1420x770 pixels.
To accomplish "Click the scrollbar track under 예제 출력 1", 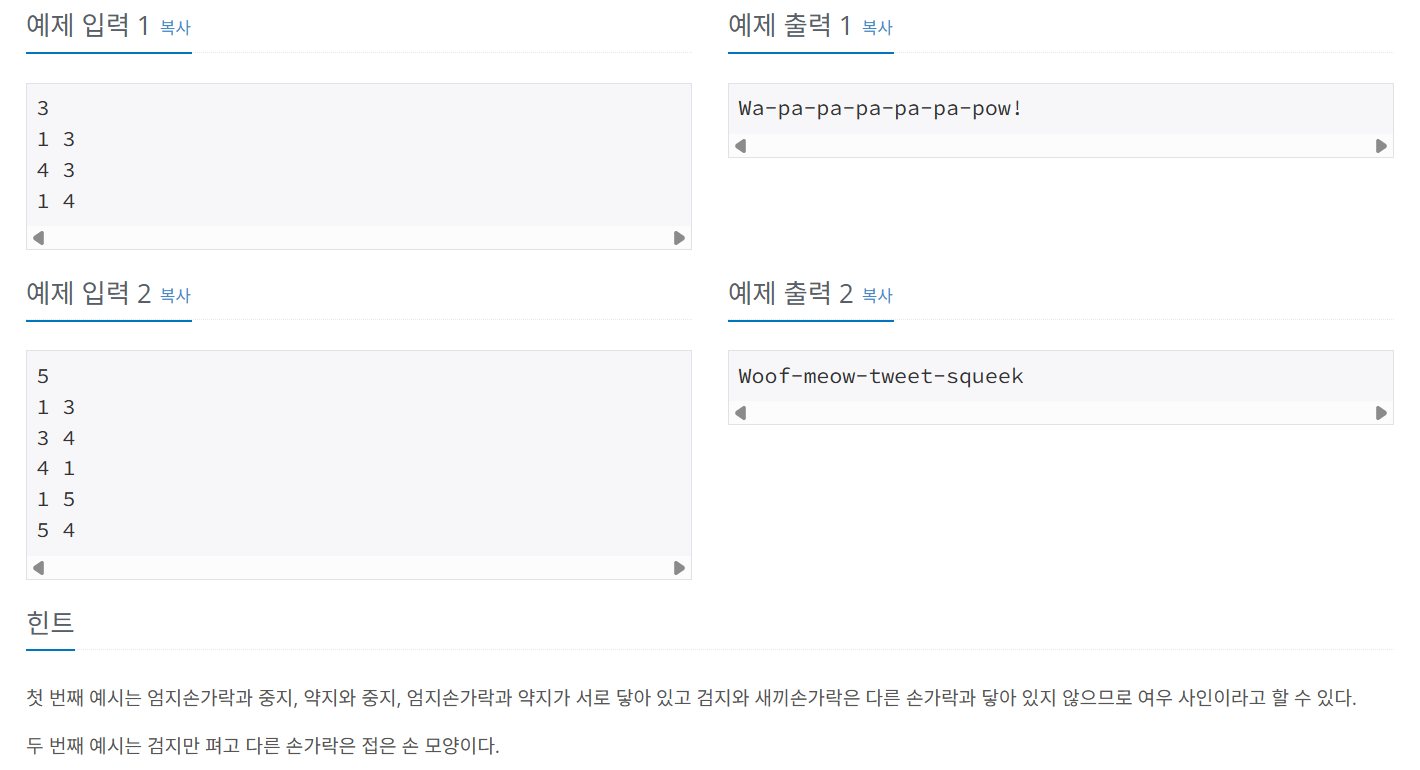I will (x=1060, y=146).
